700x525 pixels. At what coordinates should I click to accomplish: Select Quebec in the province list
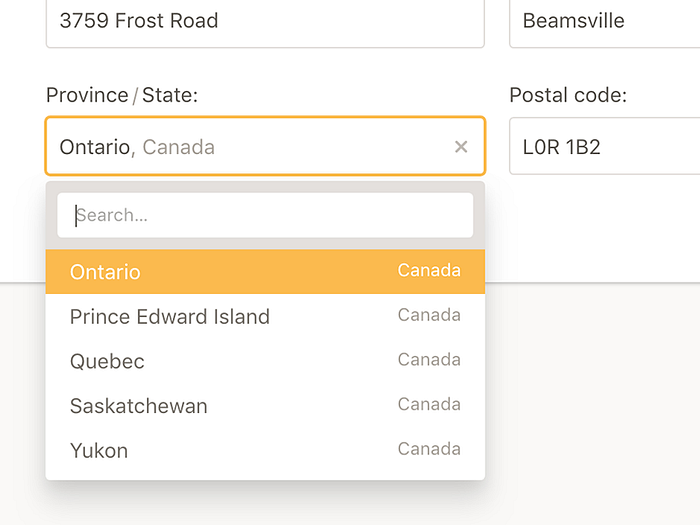point(107,361)
